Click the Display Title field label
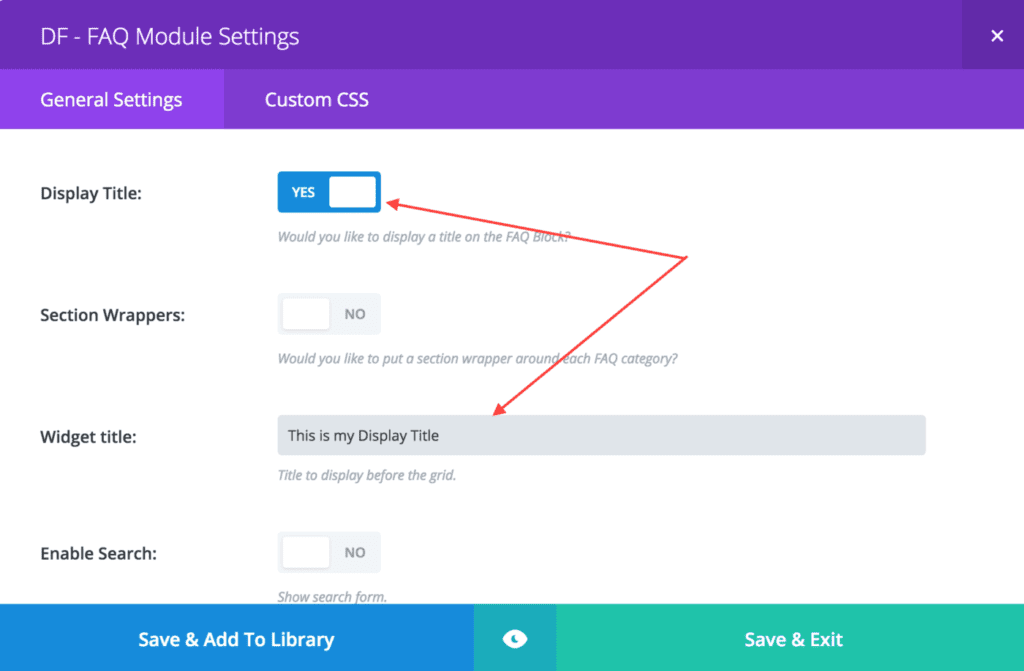The width and height of the screenshot is (1024, 671). point(91,193)
